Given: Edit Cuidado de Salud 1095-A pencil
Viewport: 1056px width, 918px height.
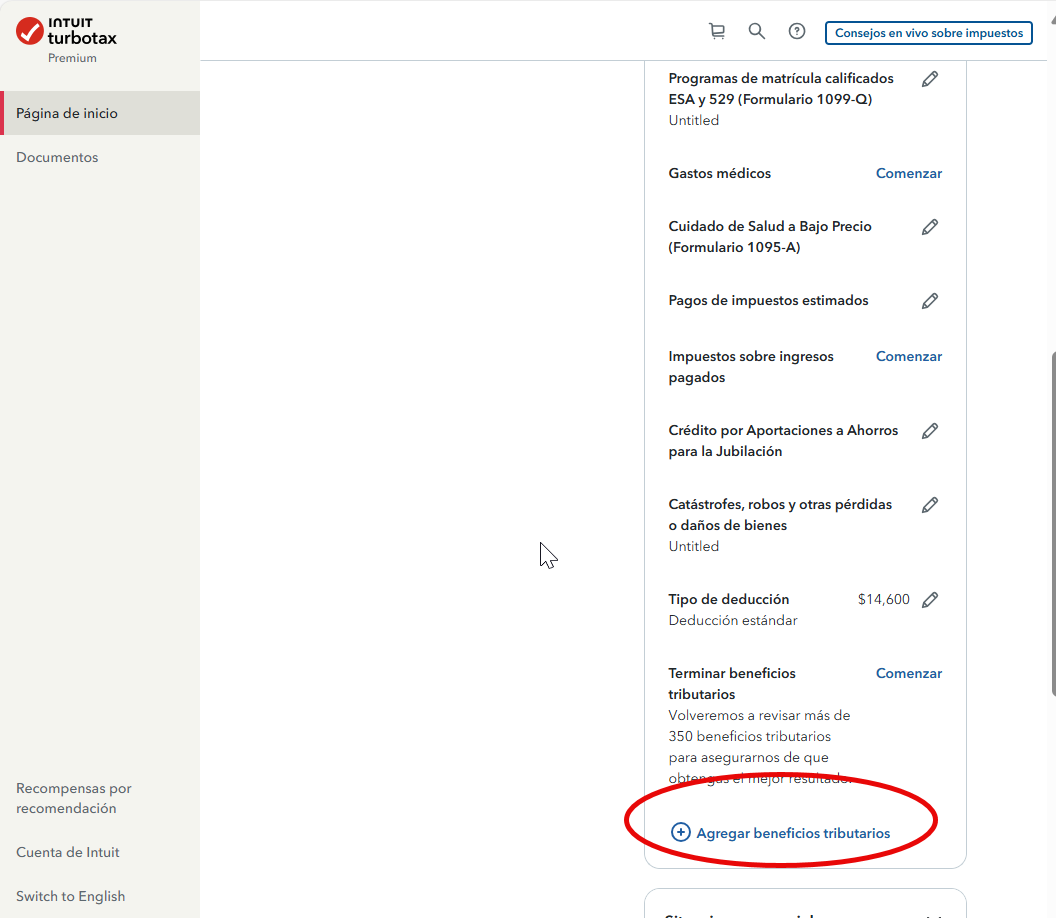Looking at the screenshot, I should (x=930, y=227).
